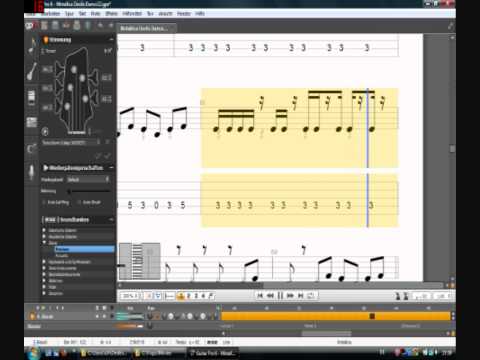
Task: Toggle the metronome icon
Action: coord(398,296)
